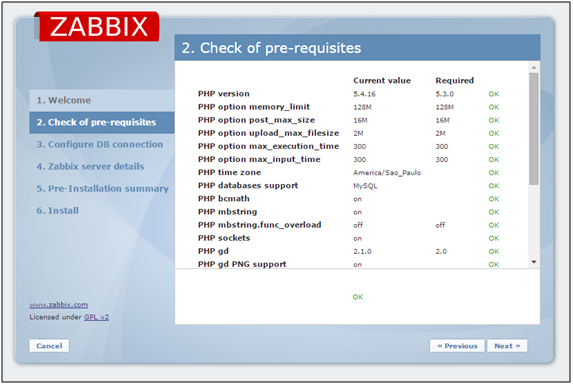
Task: Click the 2M upload_max_filesize current value
Action: (358, 133)
